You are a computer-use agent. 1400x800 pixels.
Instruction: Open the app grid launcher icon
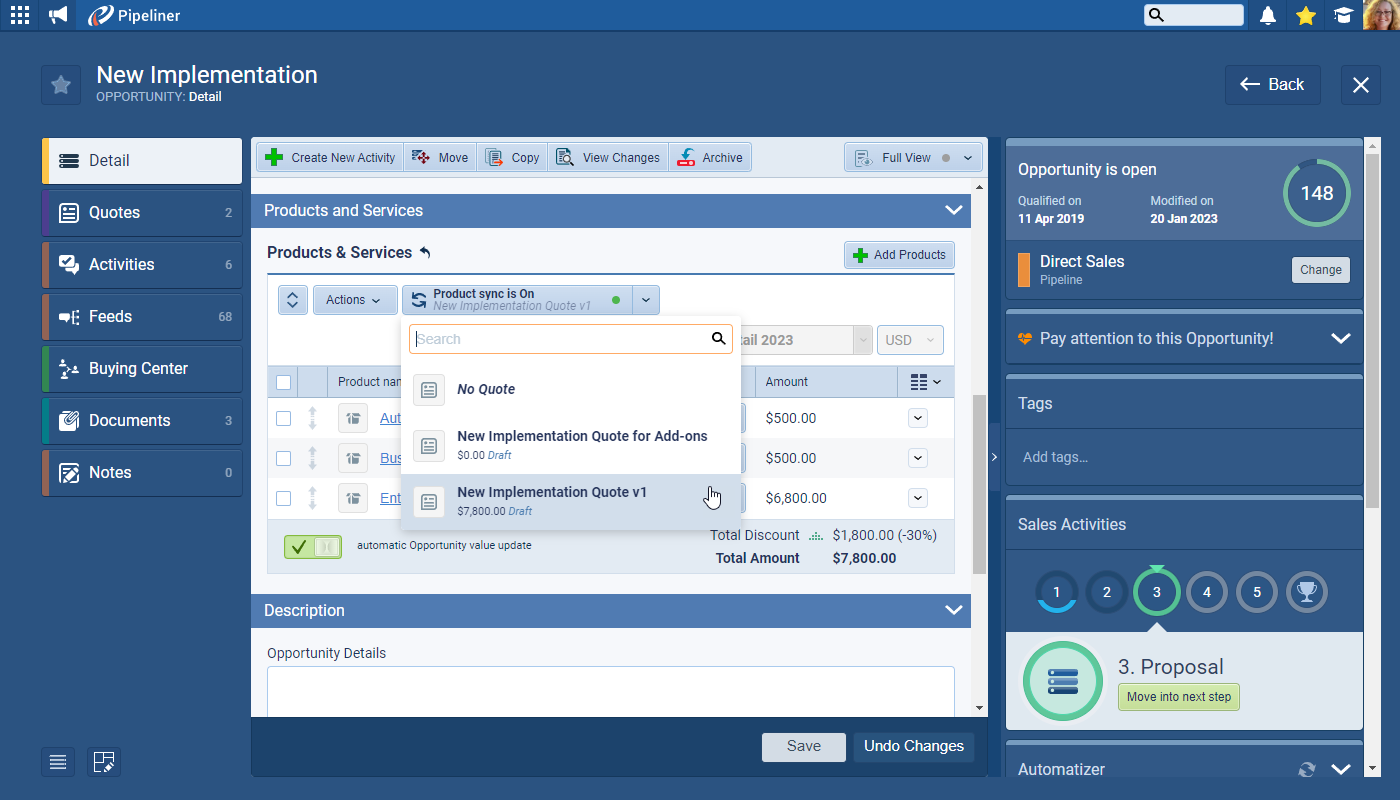point(19,15)
